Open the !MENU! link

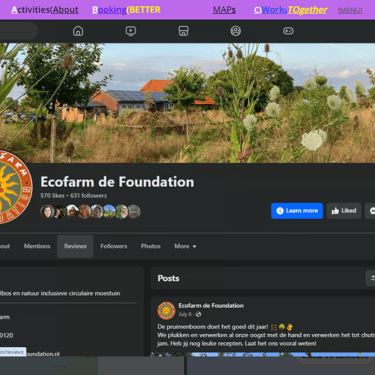[x=350, y=10]
